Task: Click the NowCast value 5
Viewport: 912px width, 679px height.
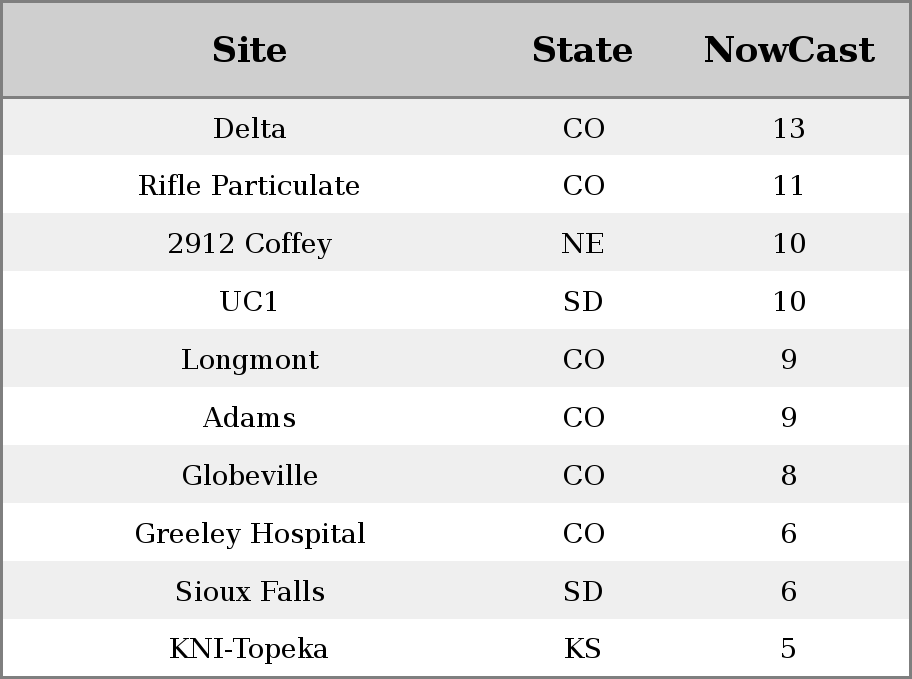Action: (789, 649)
